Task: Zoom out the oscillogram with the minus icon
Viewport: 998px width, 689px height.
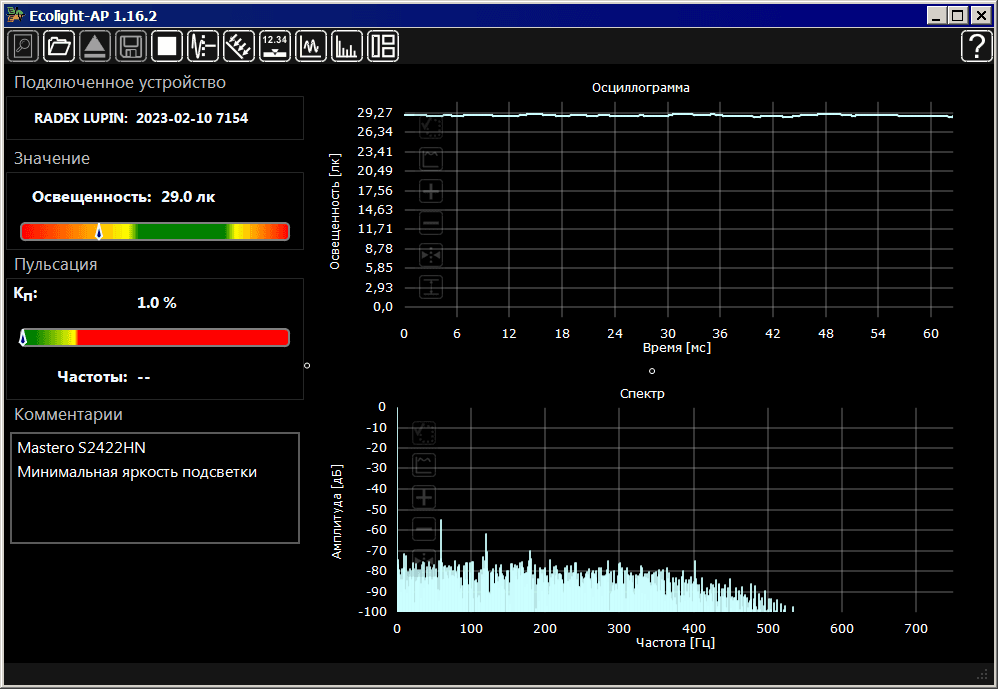Action: click(431, 223)
